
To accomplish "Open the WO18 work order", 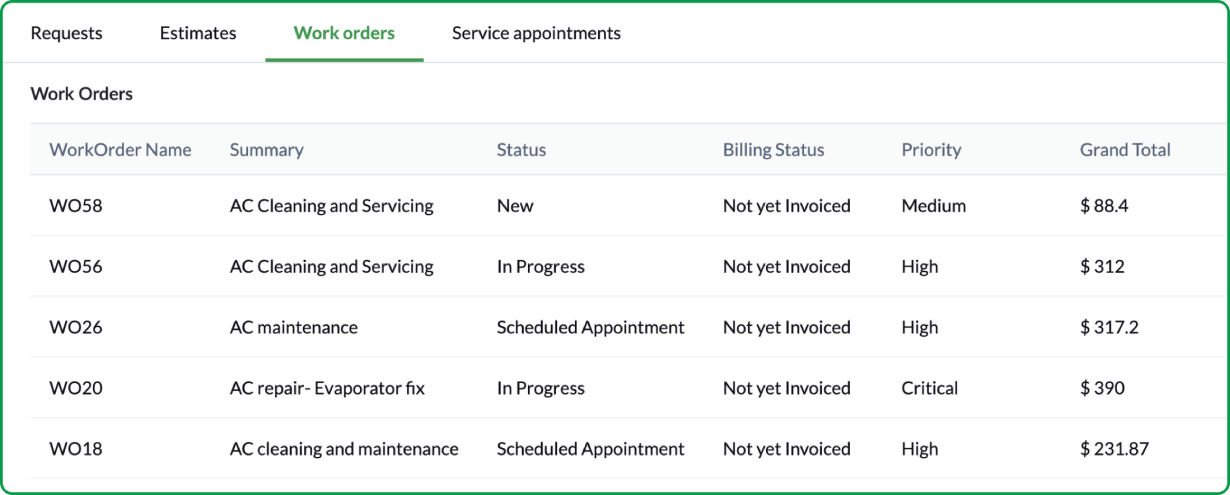I will 76,449.
